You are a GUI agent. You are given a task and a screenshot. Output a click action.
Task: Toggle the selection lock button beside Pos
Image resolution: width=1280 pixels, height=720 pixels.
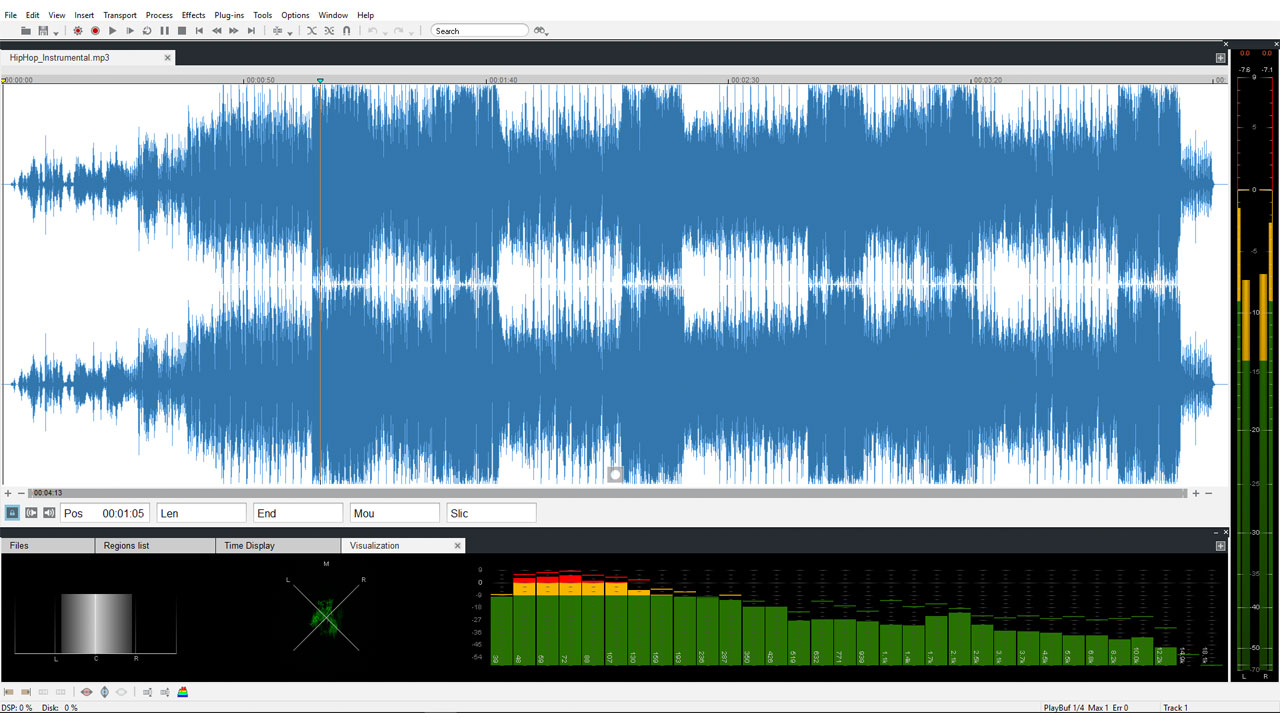click(12, 512)
